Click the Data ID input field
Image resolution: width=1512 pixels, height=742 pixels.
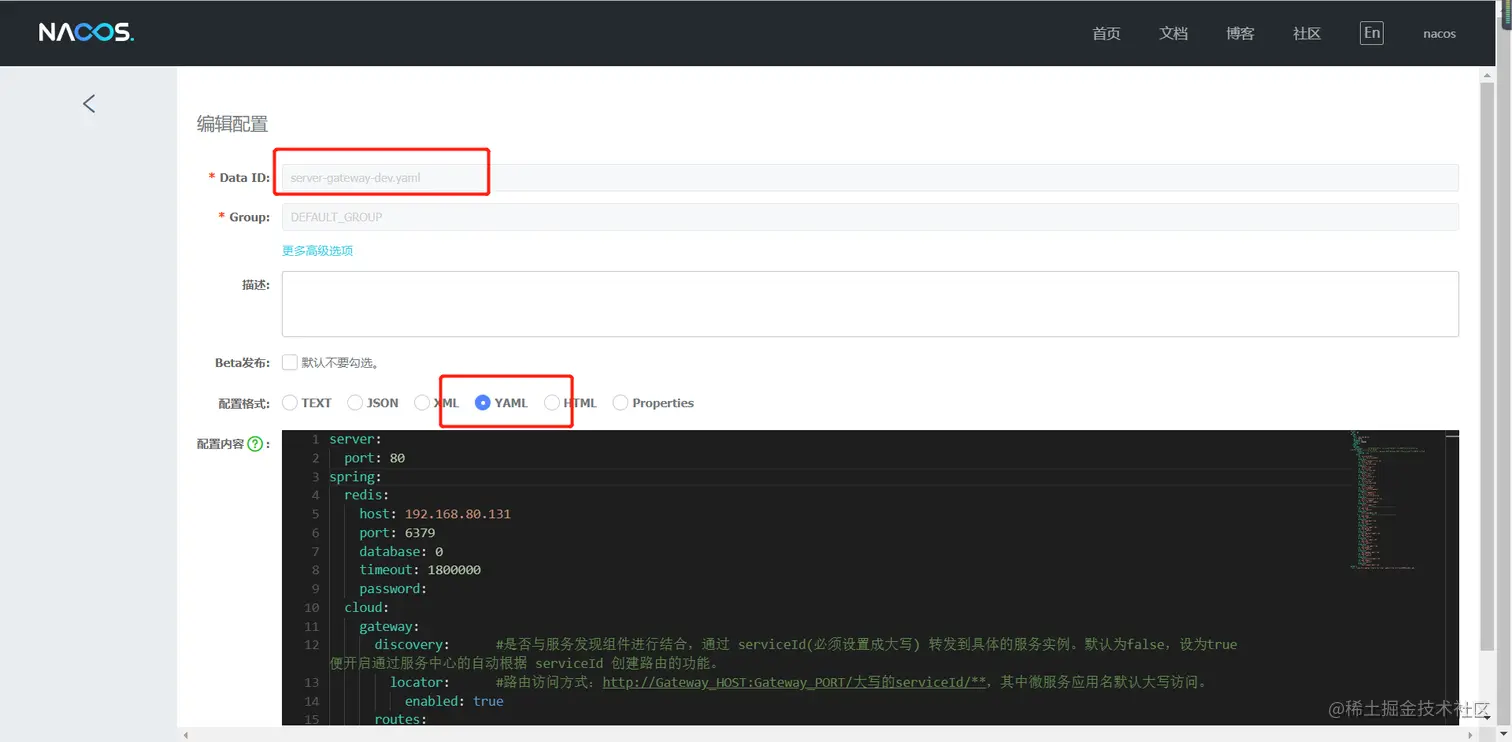[x=870, y=178]
